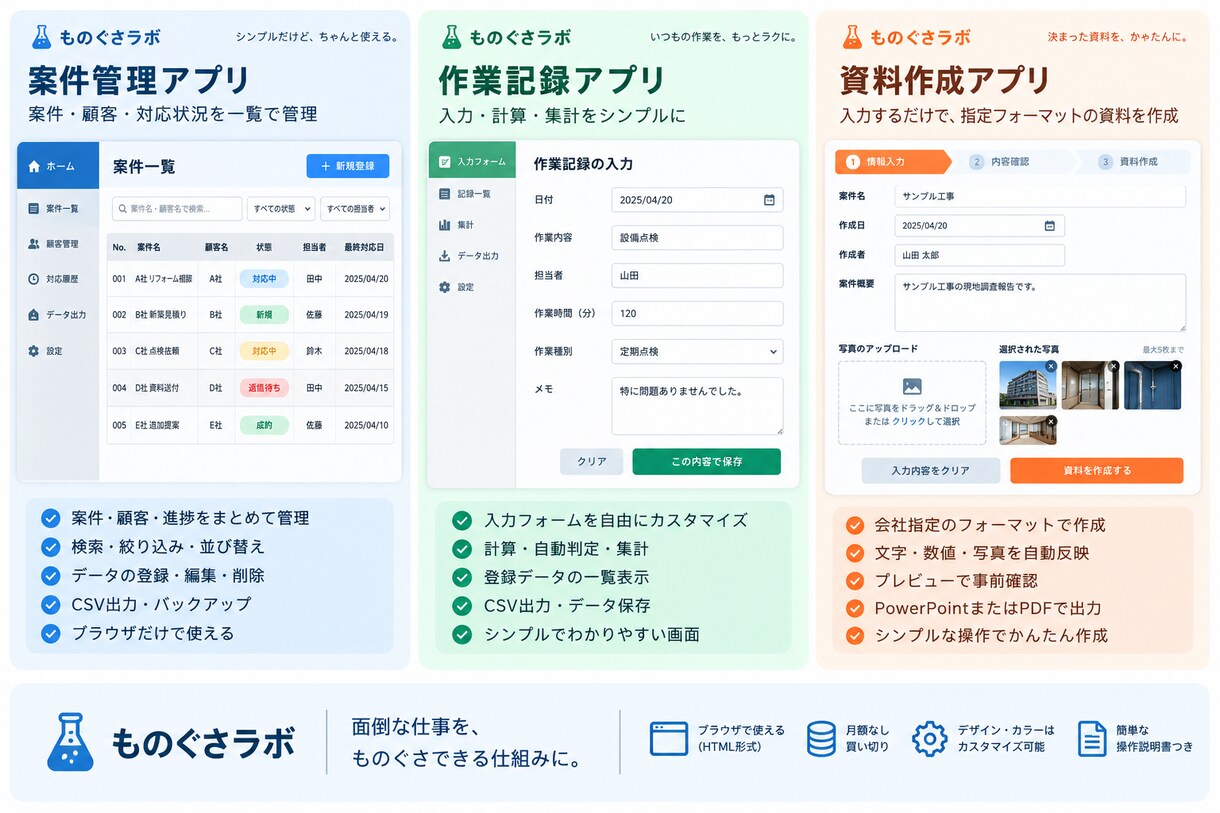Viewport: 1220px width, 813px height.
Task: Click the 新規登録 button
Action: coord(348,166)
